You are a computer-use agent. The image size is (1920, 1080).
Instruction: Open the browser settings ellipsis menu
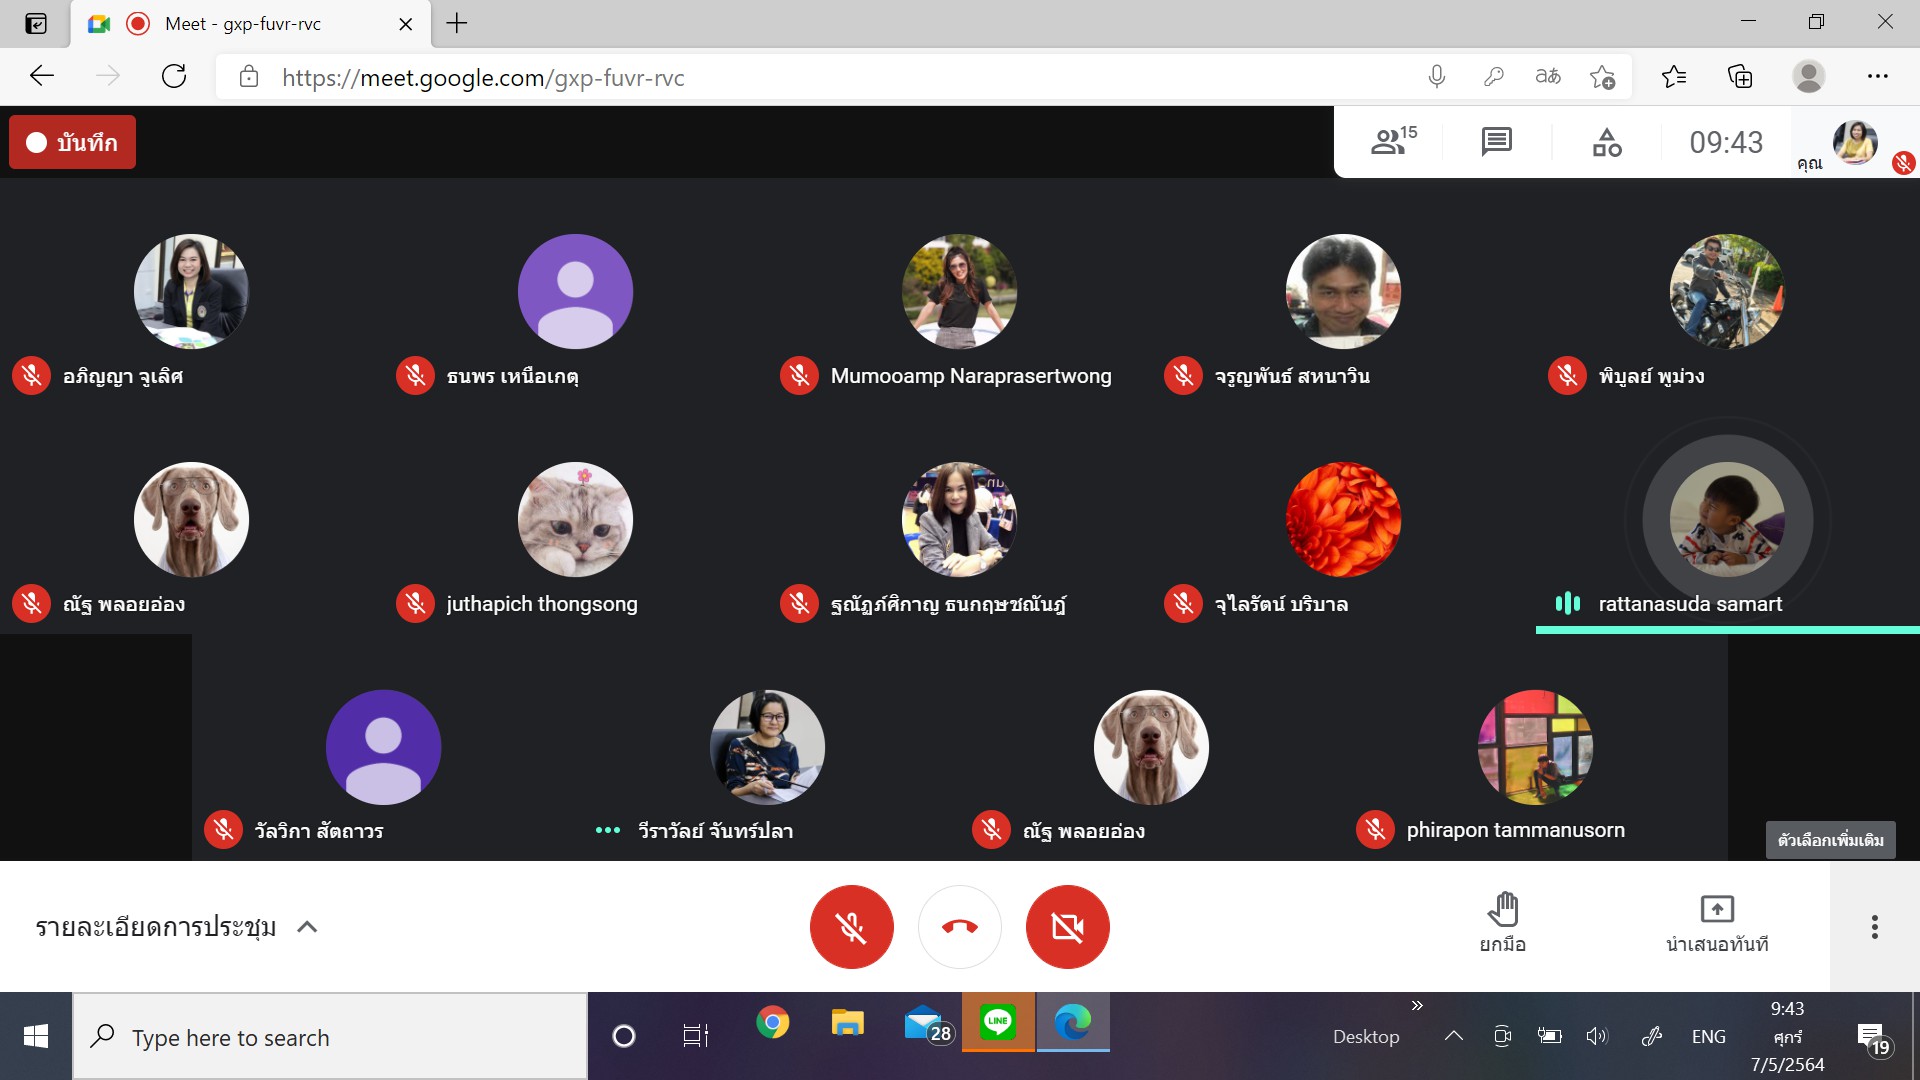coord(1877,77)
